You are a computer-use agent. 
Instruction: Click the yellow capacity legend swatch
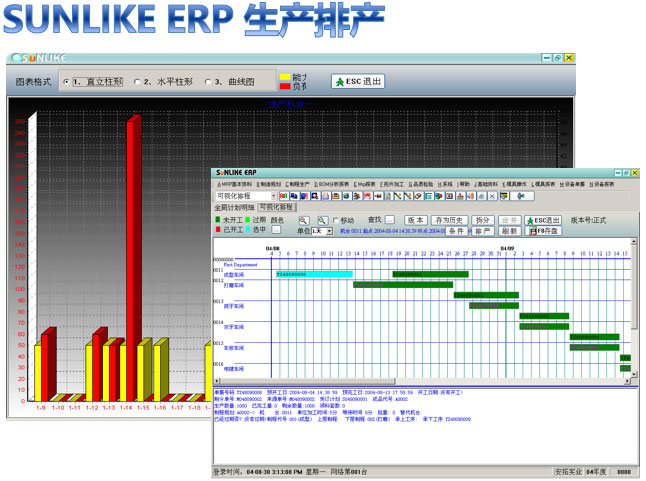click(x=285, y=76)
